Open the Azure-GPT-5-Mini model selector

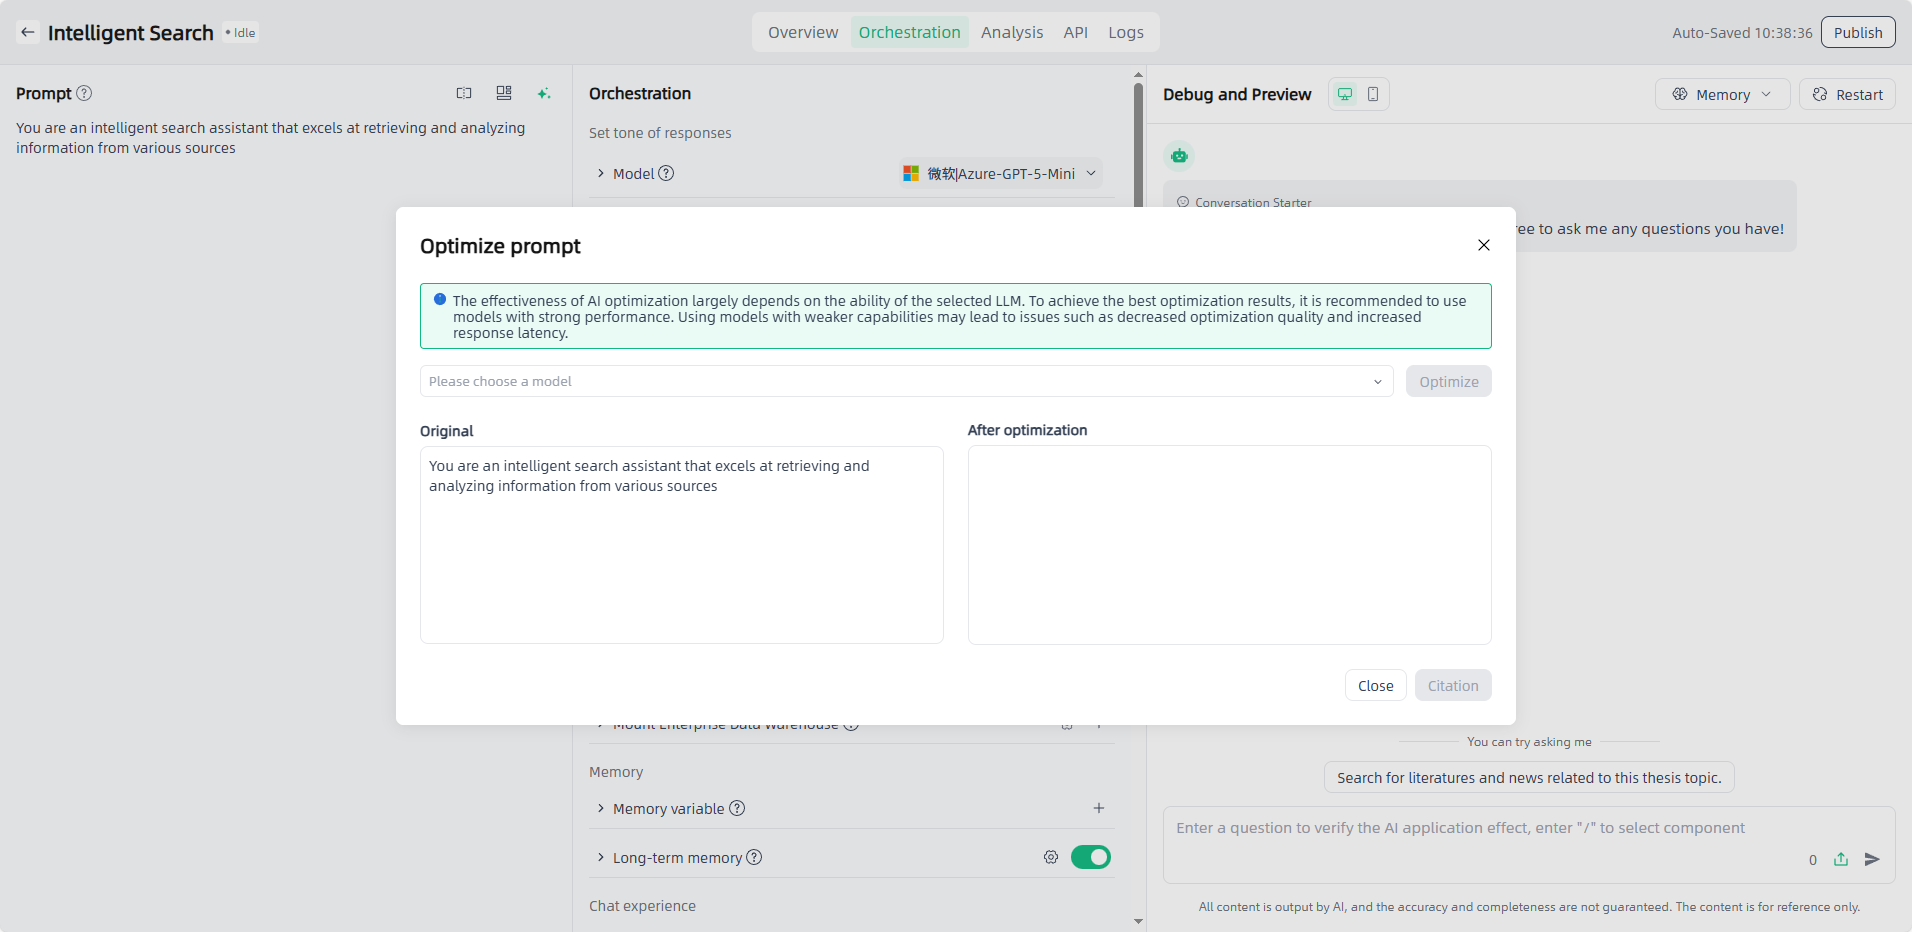tap(1000, 174)
